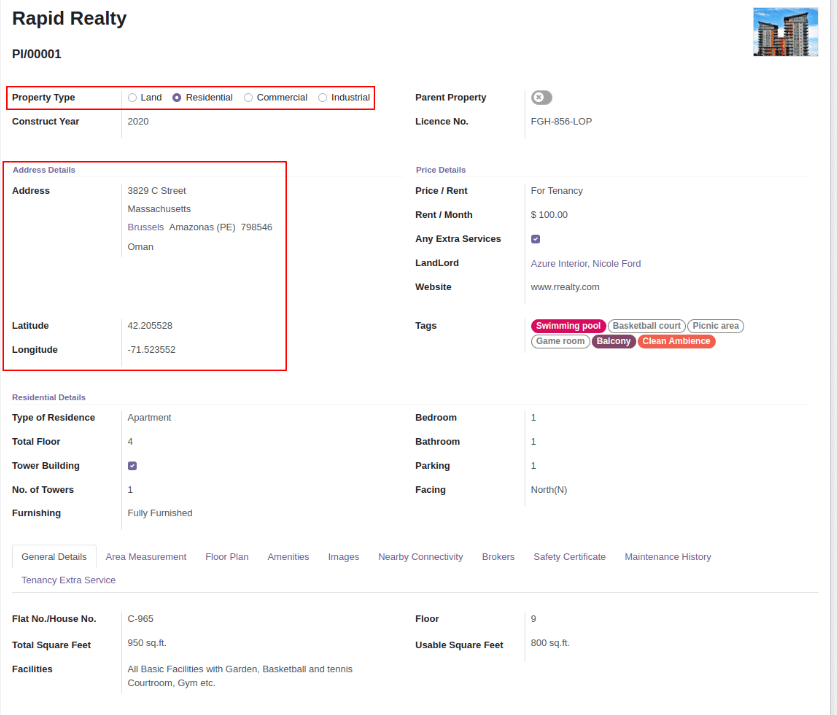
Task: Click the Brussels city link
Action: (145, 227)
